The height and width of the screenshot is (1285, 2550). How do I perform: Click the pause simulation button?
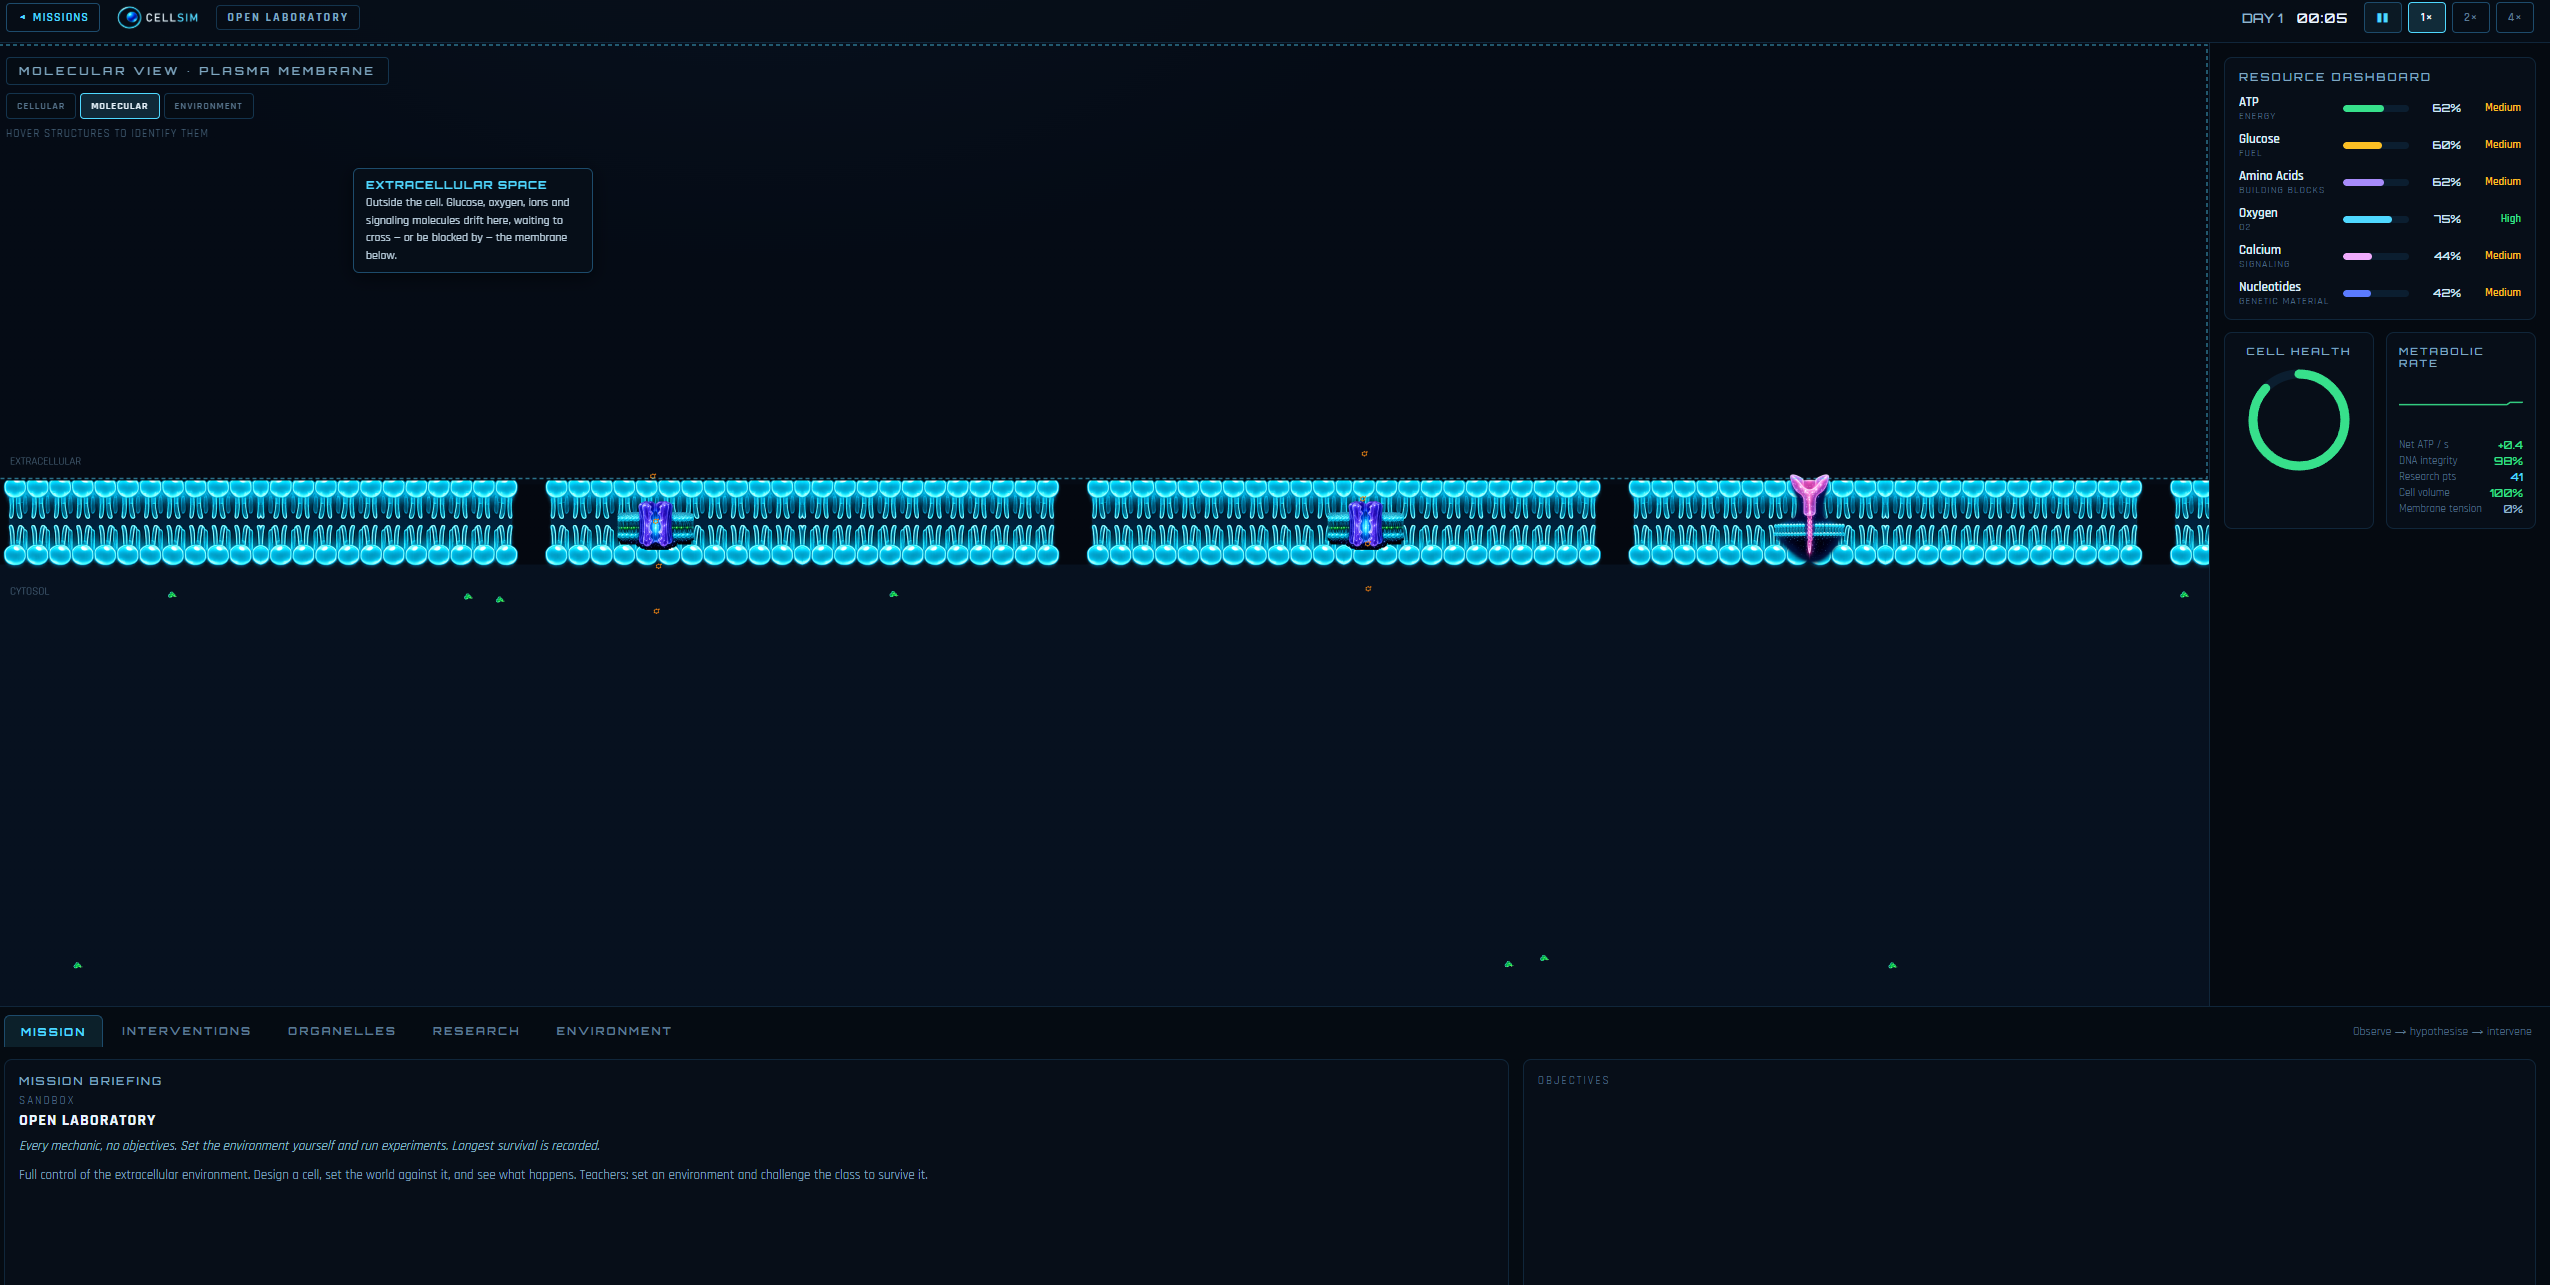[x=2382, y=18]
